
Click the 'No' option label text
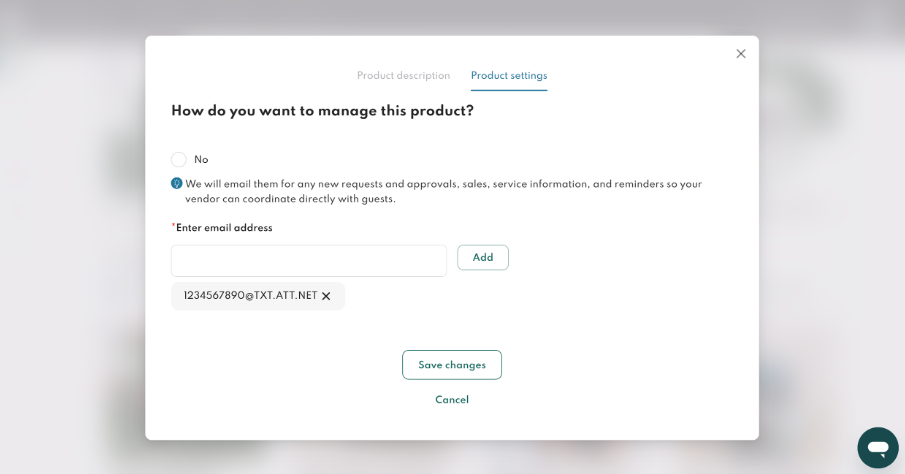201,159
